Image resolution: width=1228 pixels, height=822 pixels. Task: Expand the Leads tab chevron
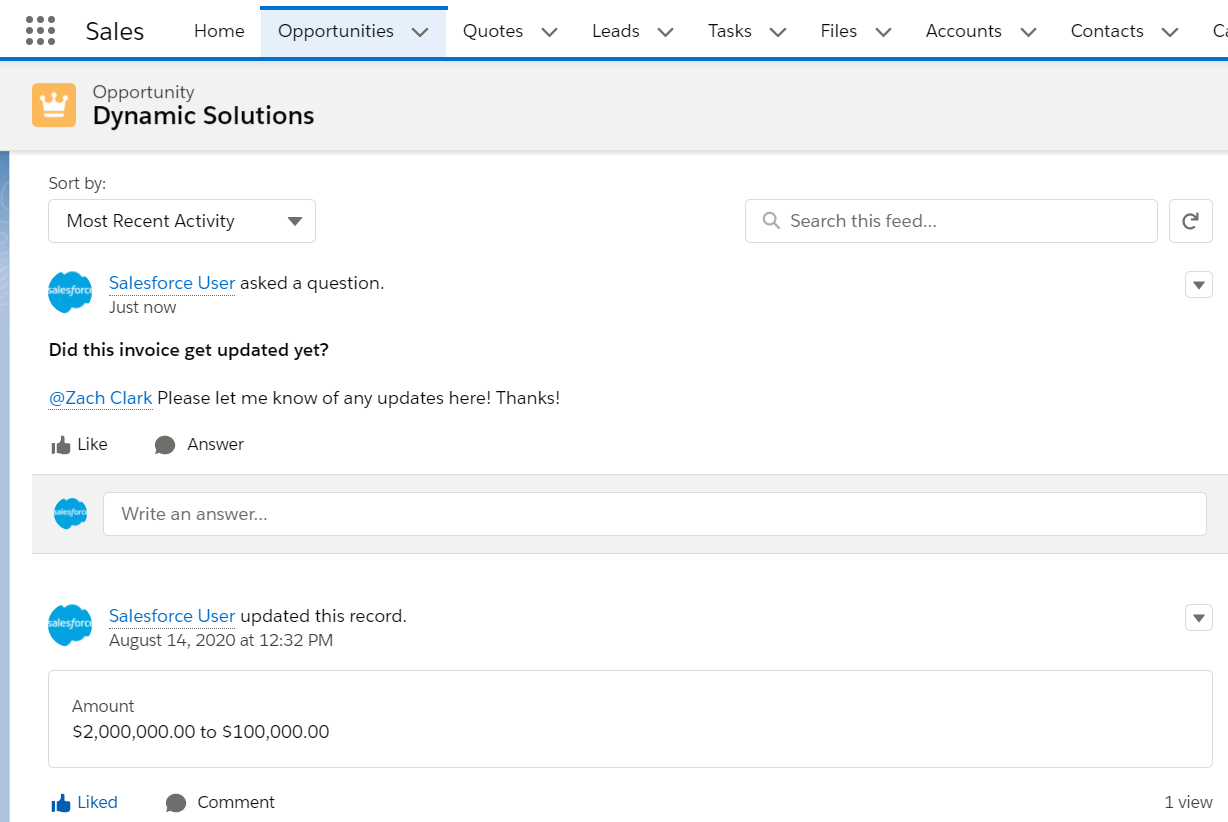tap(665, 32)
